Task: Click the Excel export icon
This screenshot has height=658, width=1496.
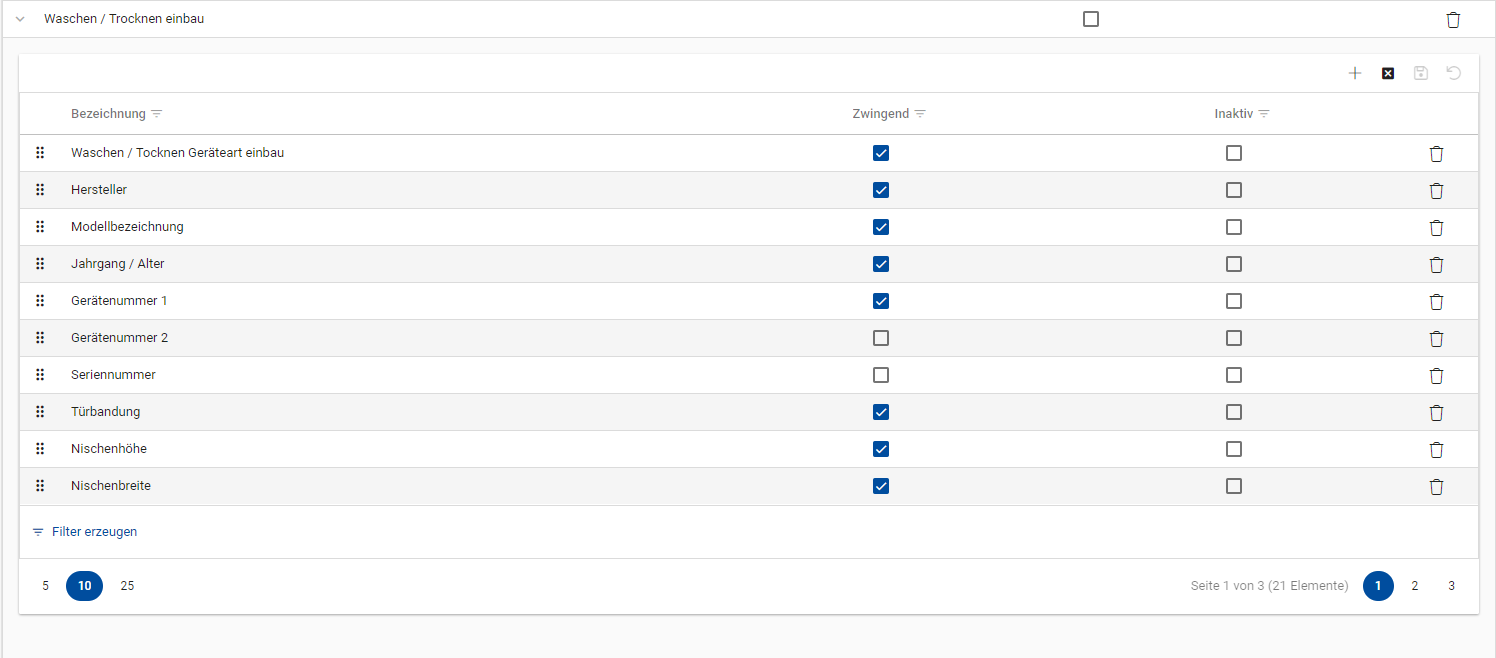Action: [x=1388, y=73]
